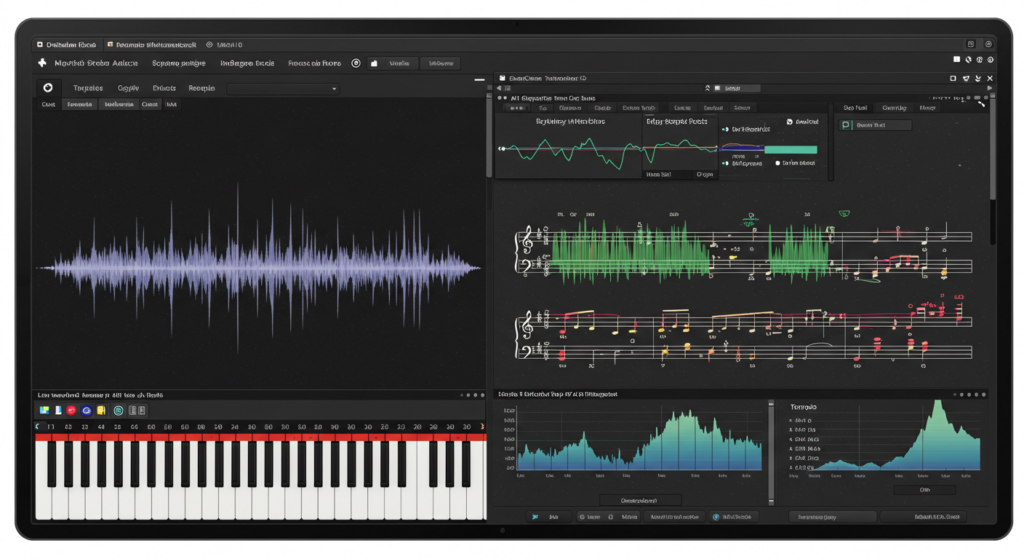Image resolution: width=1024 pixels, height=559 pixels.
Task: Click the second gray button after the folder icon
Action: (441, 63)
